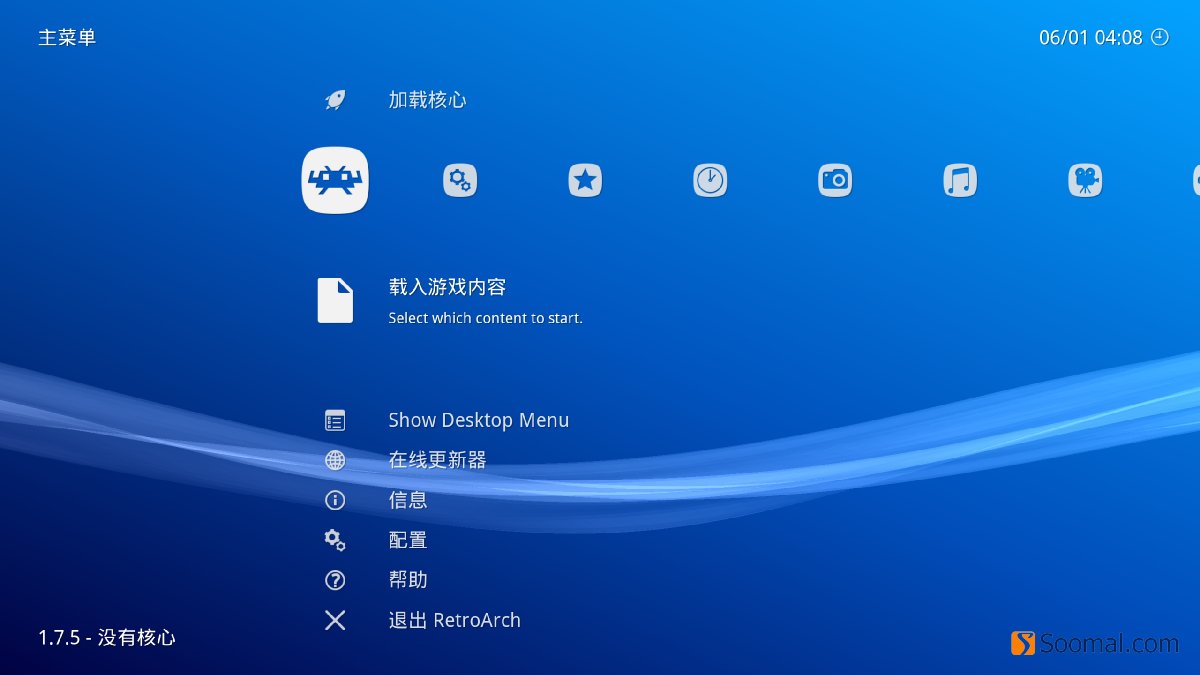The height and width of the screenshot is (675, 1200).
Task: Click the Help question mark icon
Action: [x=335, y=580]
